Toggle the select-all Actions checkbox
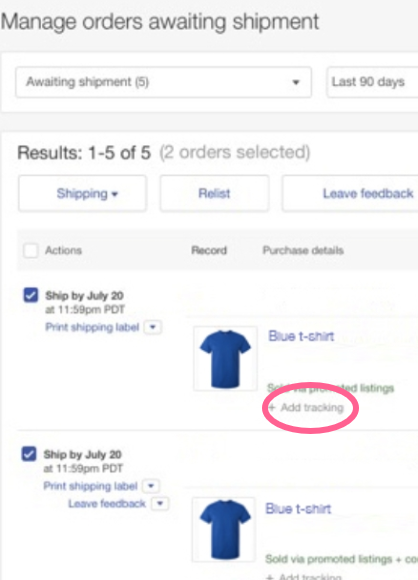The width and height of the screenshot is (418, 580). (x=31, y=250)
